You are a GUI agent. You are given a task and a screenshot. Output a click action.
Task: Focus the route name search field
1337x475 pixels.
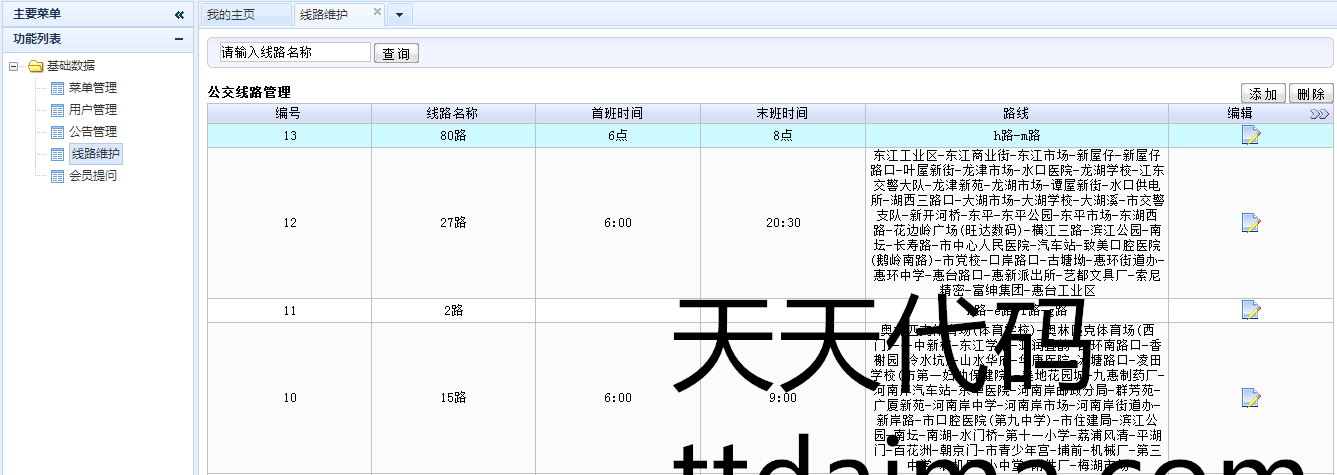click(x=294, y=53)
